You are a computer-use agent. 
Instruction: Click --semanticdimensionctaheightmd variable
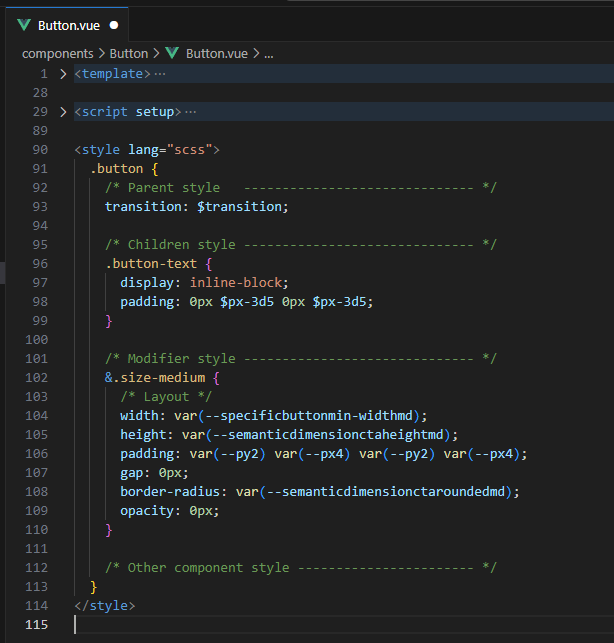[328, 435]
